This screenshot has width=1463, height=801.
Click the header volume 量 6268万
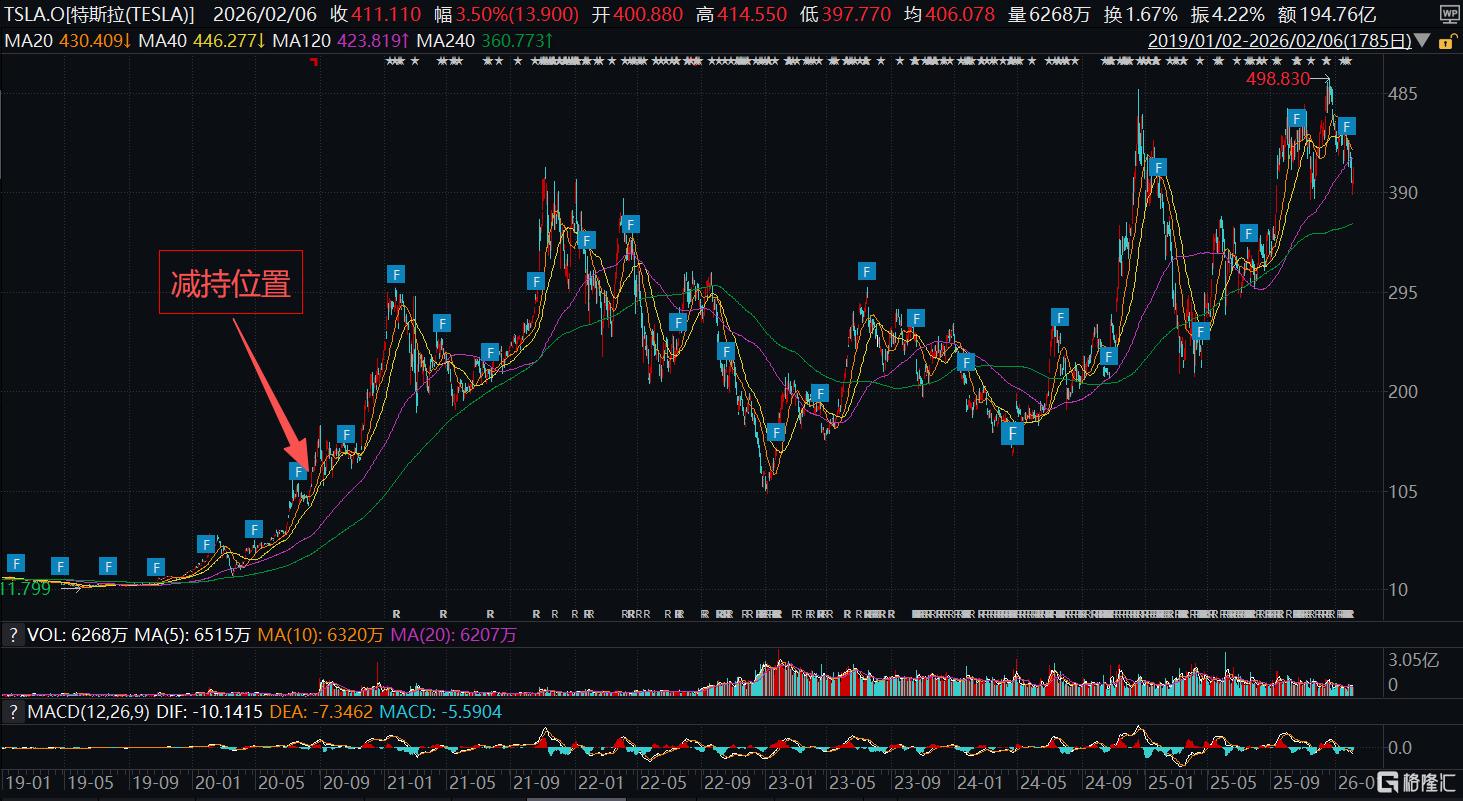click(x=1049, y=15)
